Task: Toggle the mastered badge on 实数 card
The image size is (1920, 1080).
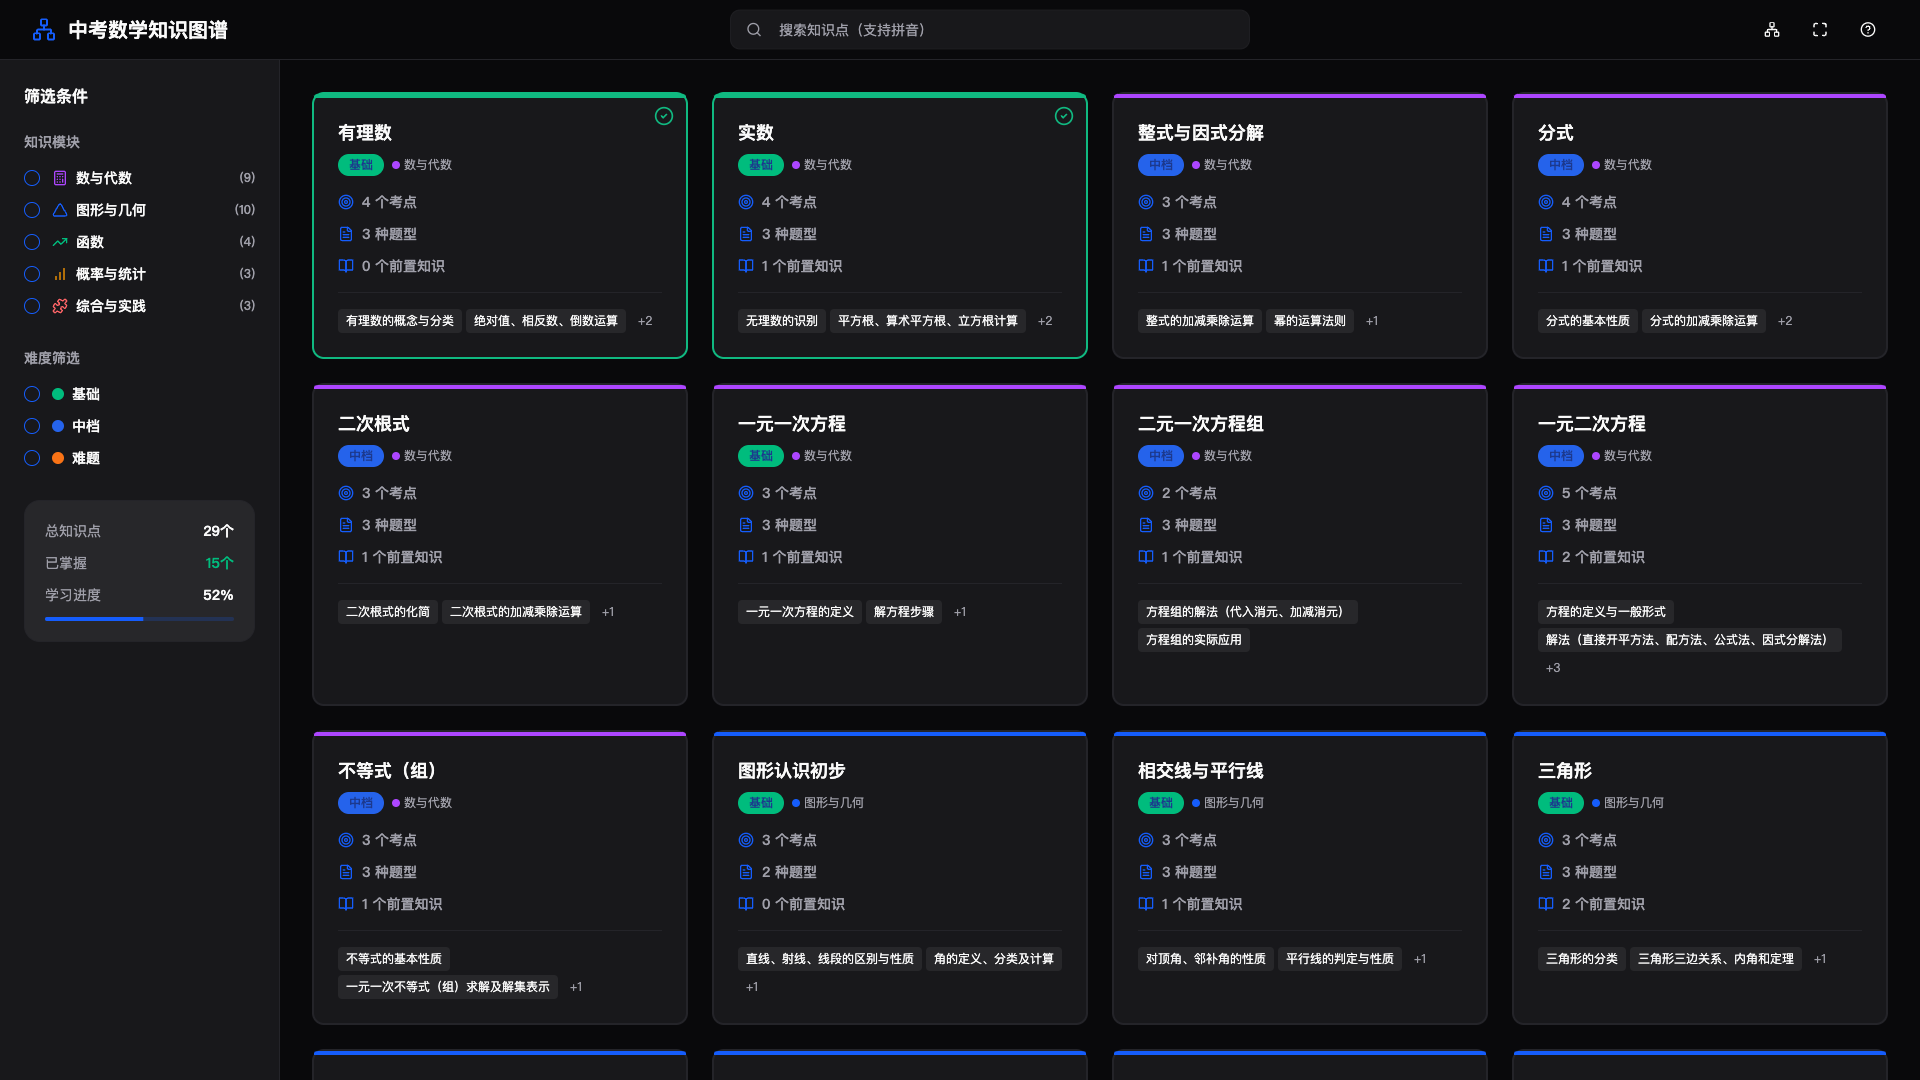Action: point(1063,116)
